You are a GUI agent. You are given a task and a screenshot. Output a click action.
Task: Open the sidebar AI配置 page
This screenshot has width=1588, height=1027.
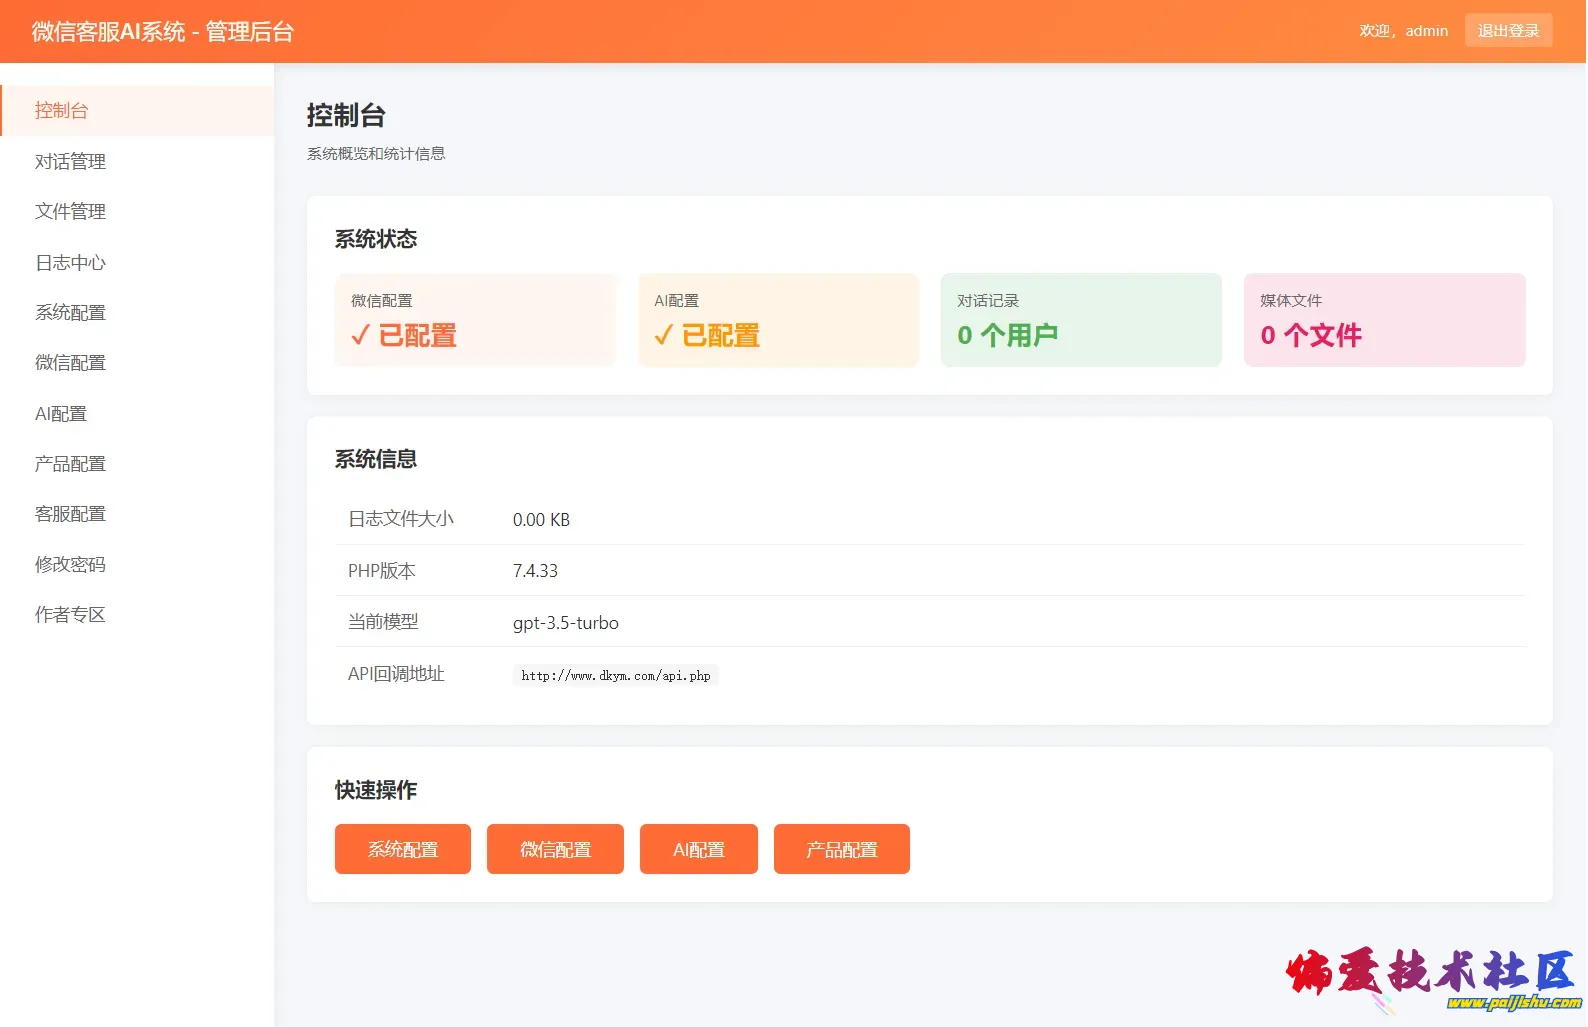coord(61,413)
